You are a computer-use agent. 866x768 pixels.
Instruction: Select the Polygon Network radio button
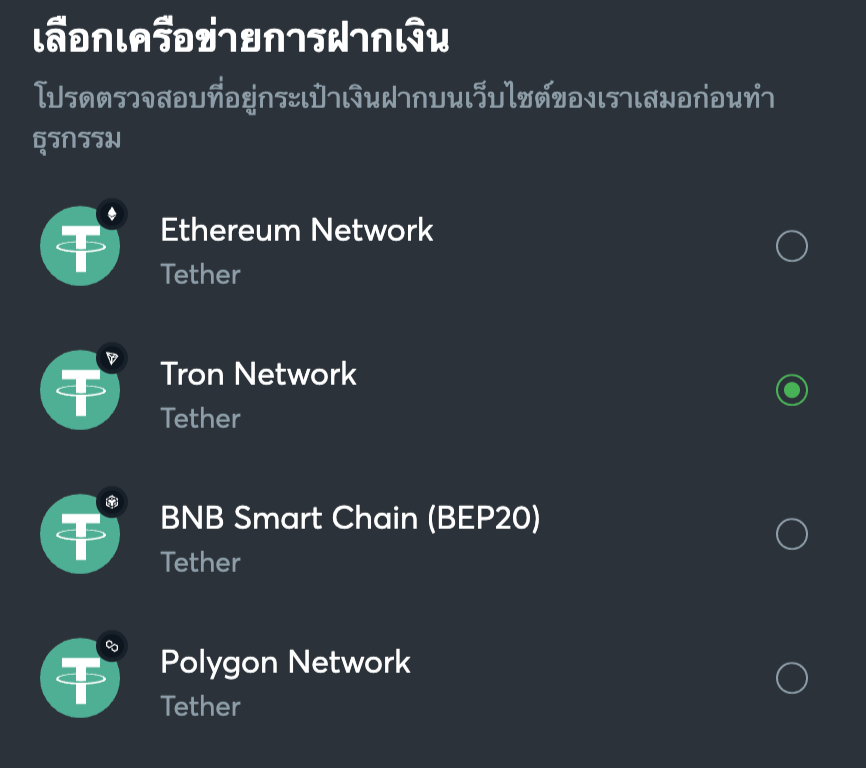[x=791, y=678]
